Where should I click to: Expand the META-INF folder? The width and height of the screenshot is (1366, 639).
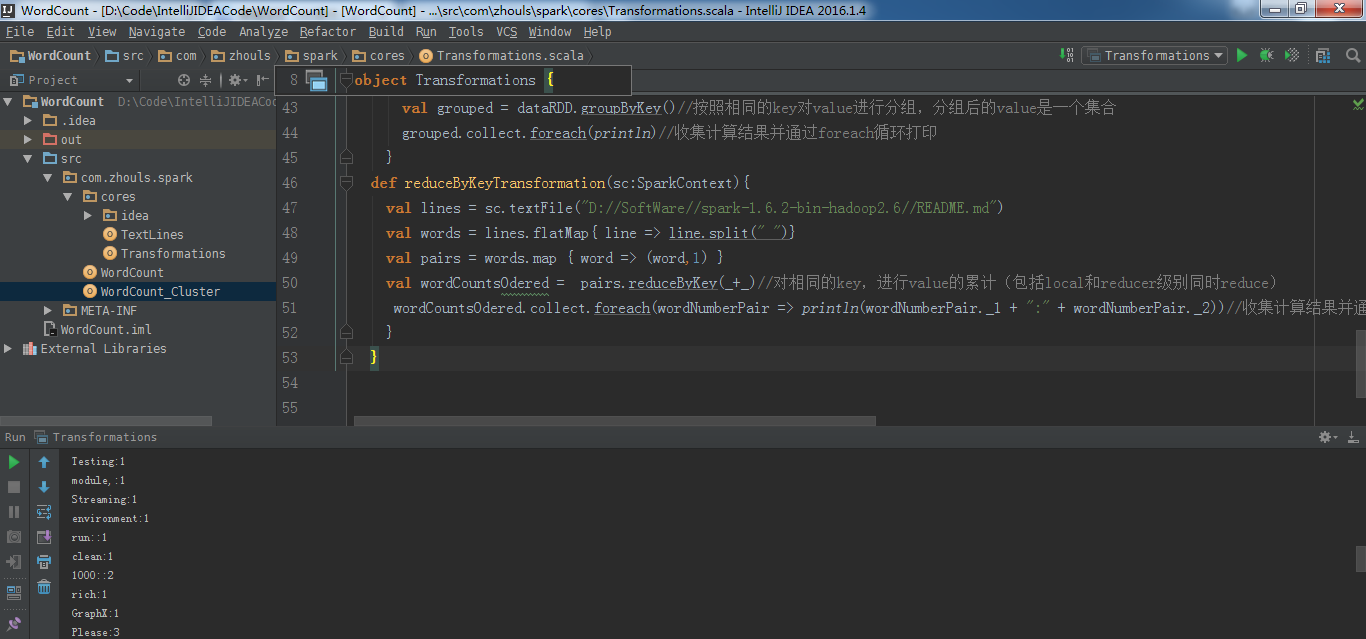[48, 311]
